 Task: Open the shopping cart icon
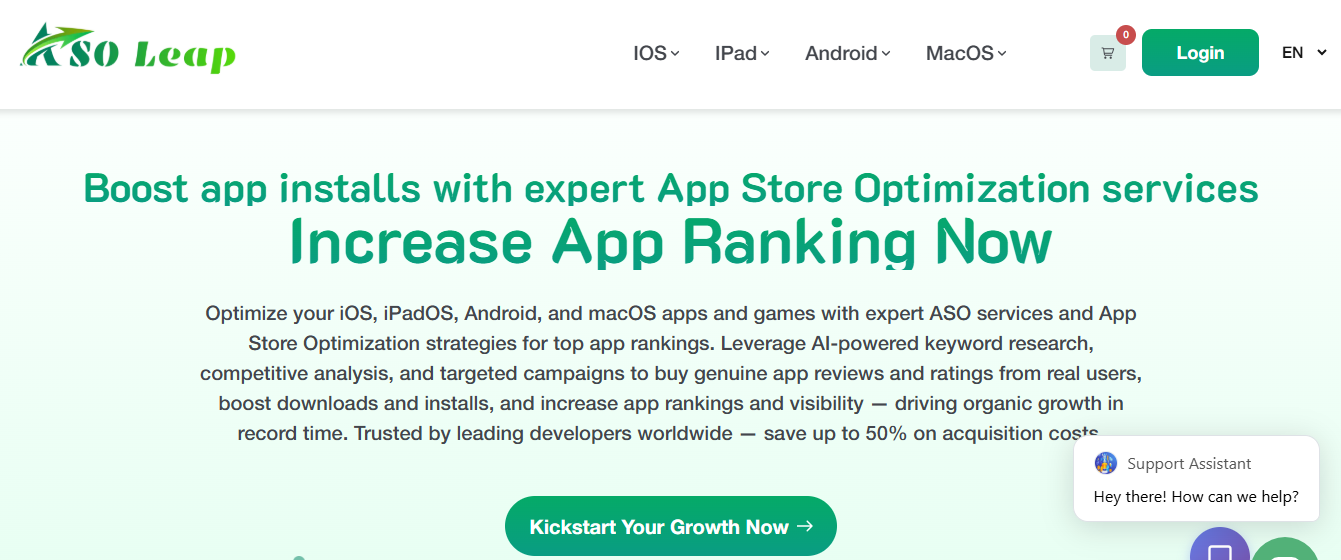coord(1107,53)
